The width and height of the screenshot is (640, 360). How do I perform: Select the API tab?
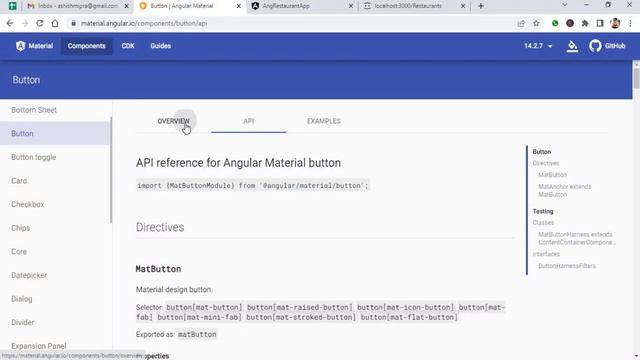(249, 121)
